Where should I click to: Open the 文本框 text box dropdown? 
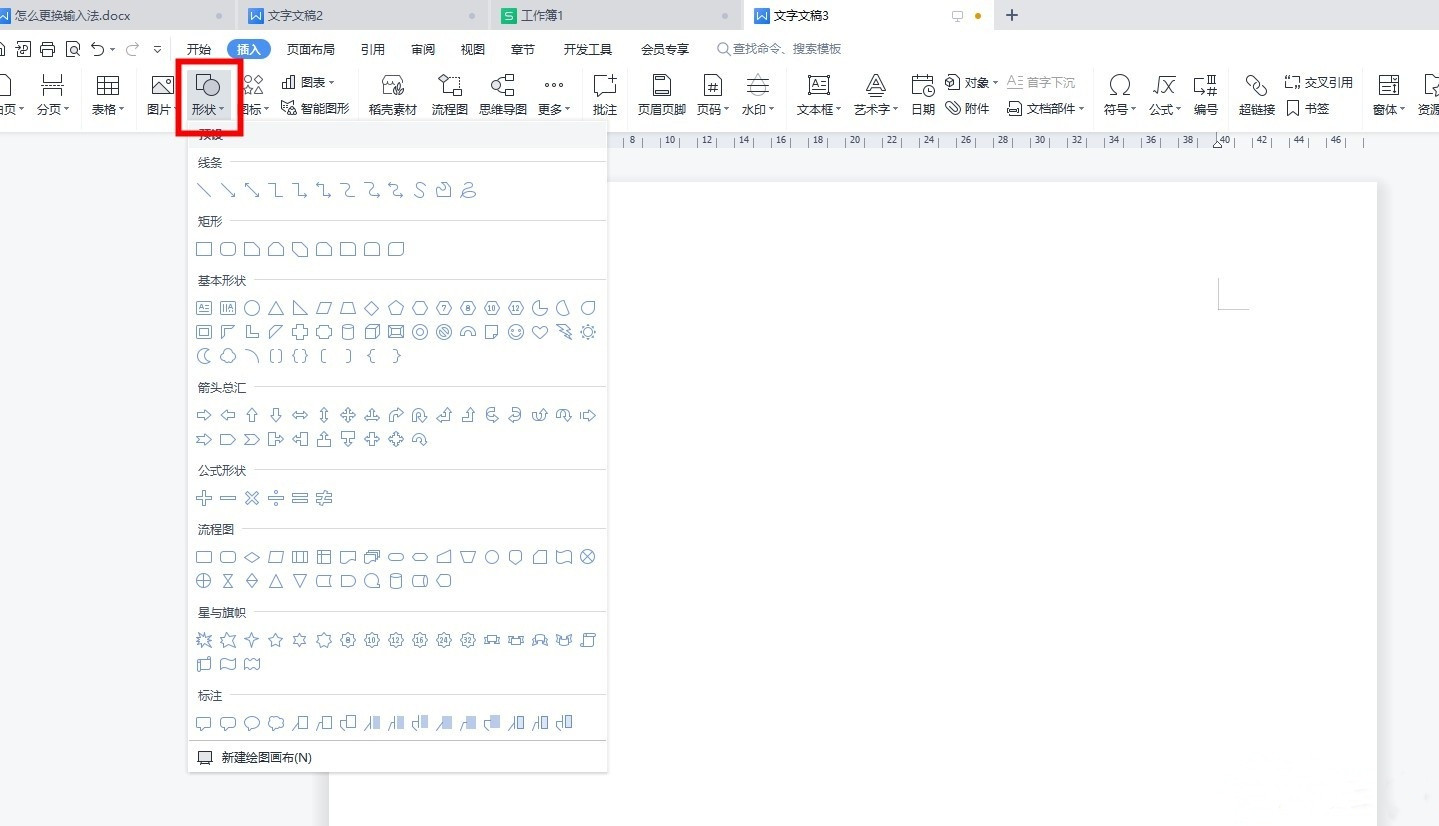(x=819, y=95)
